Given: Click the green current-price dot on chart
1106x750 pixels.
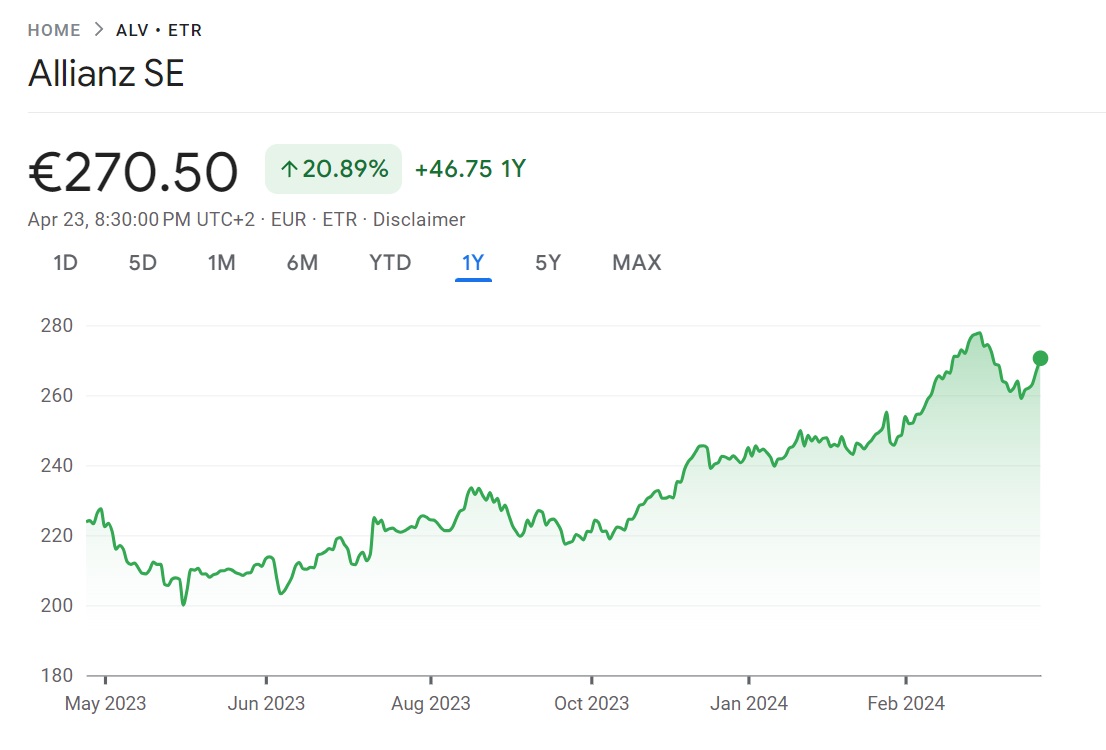Looking at the screenshot, I should point(1040,358).
